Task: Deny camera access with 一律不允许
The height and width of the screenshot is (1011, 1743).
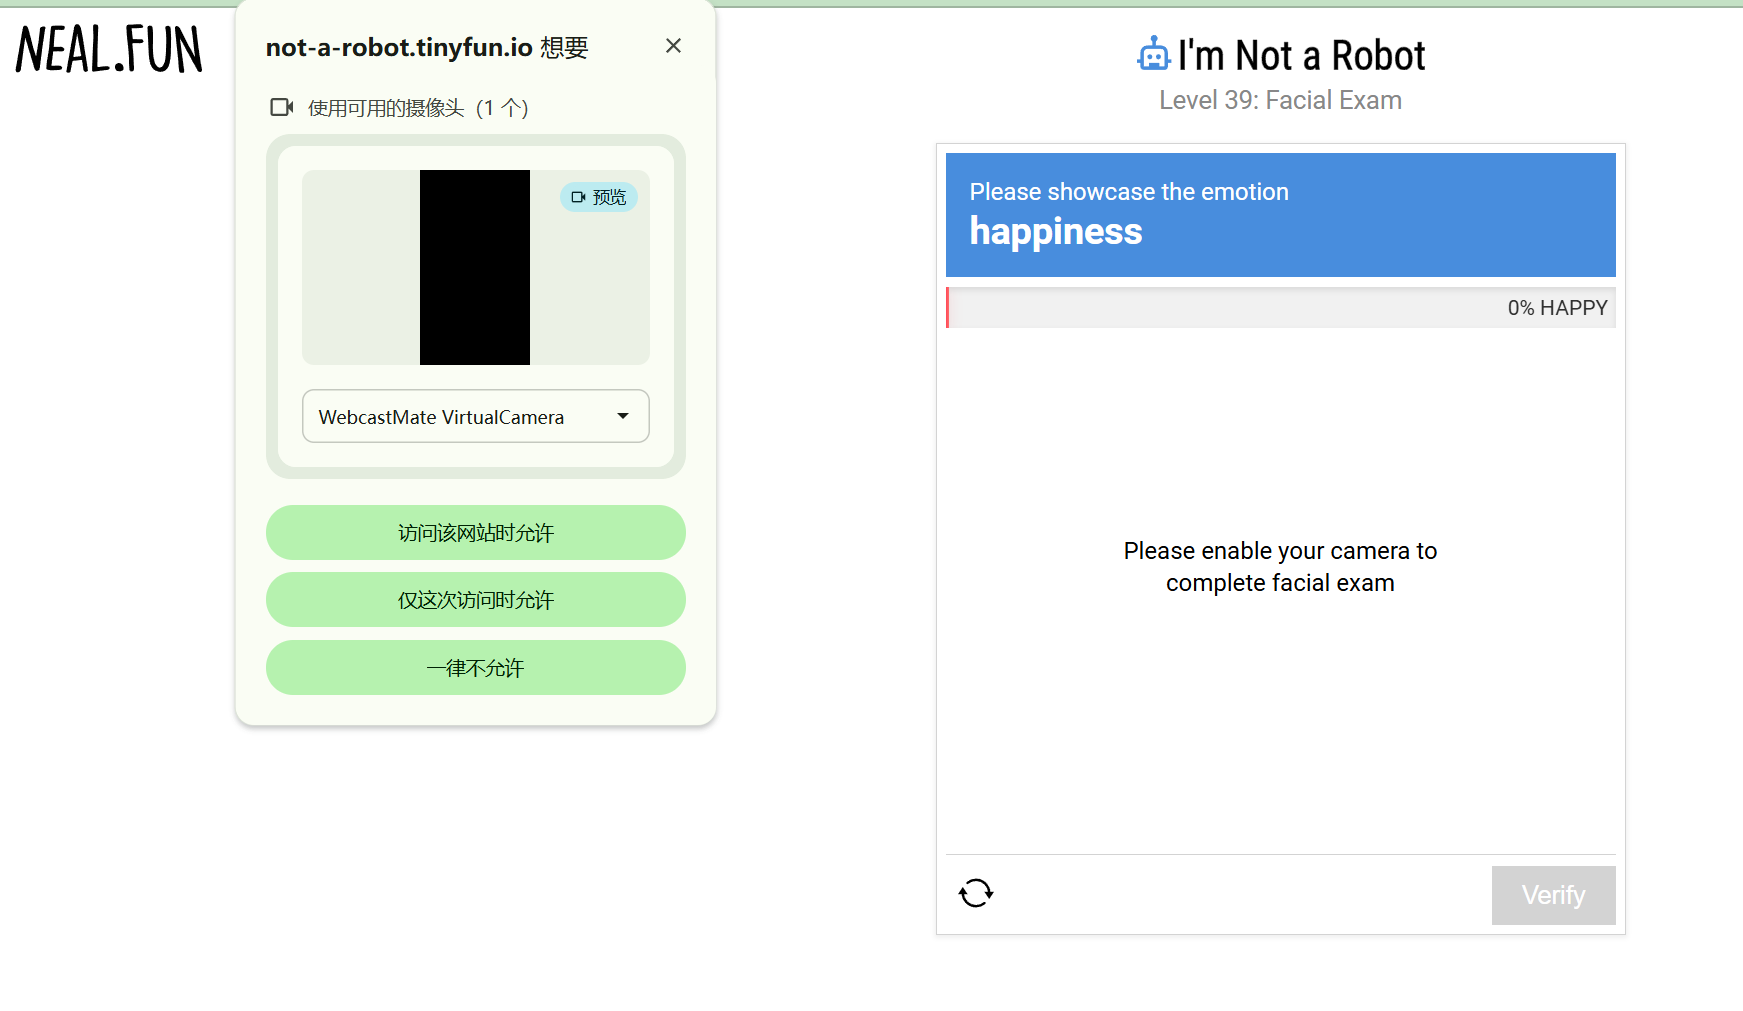Action: tap(475, 668)
